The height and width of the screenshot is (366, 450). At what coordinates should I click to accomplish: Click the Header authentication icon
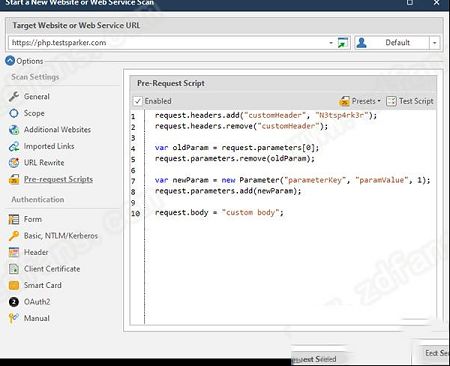tap(14, 252)
